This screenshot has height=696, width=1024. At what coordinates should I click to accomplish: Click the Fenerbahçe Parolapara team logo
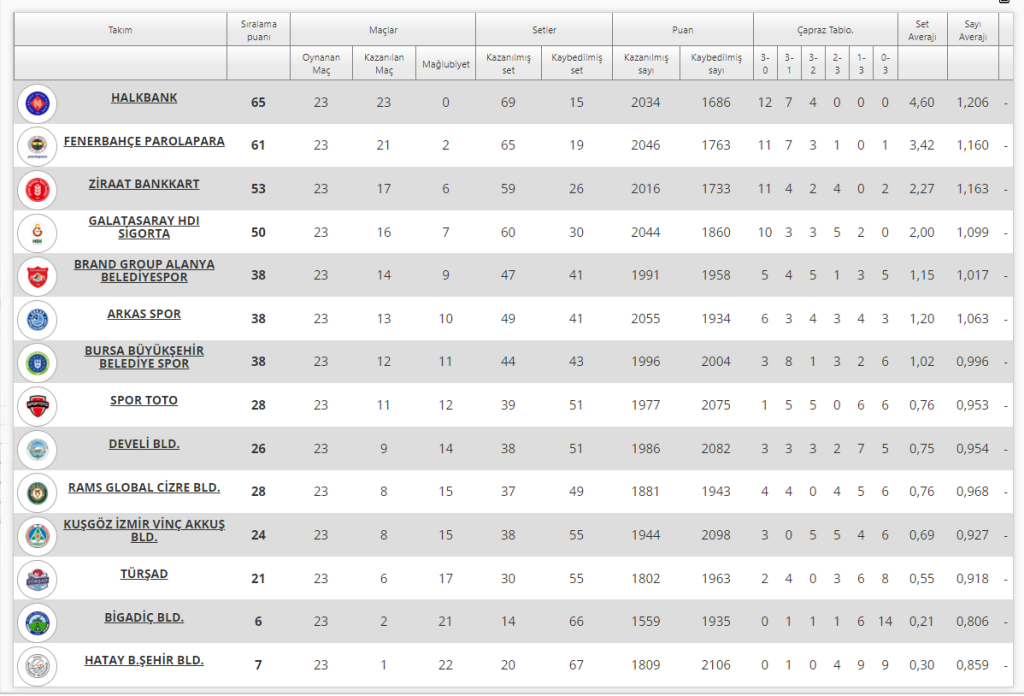[37, 146]
